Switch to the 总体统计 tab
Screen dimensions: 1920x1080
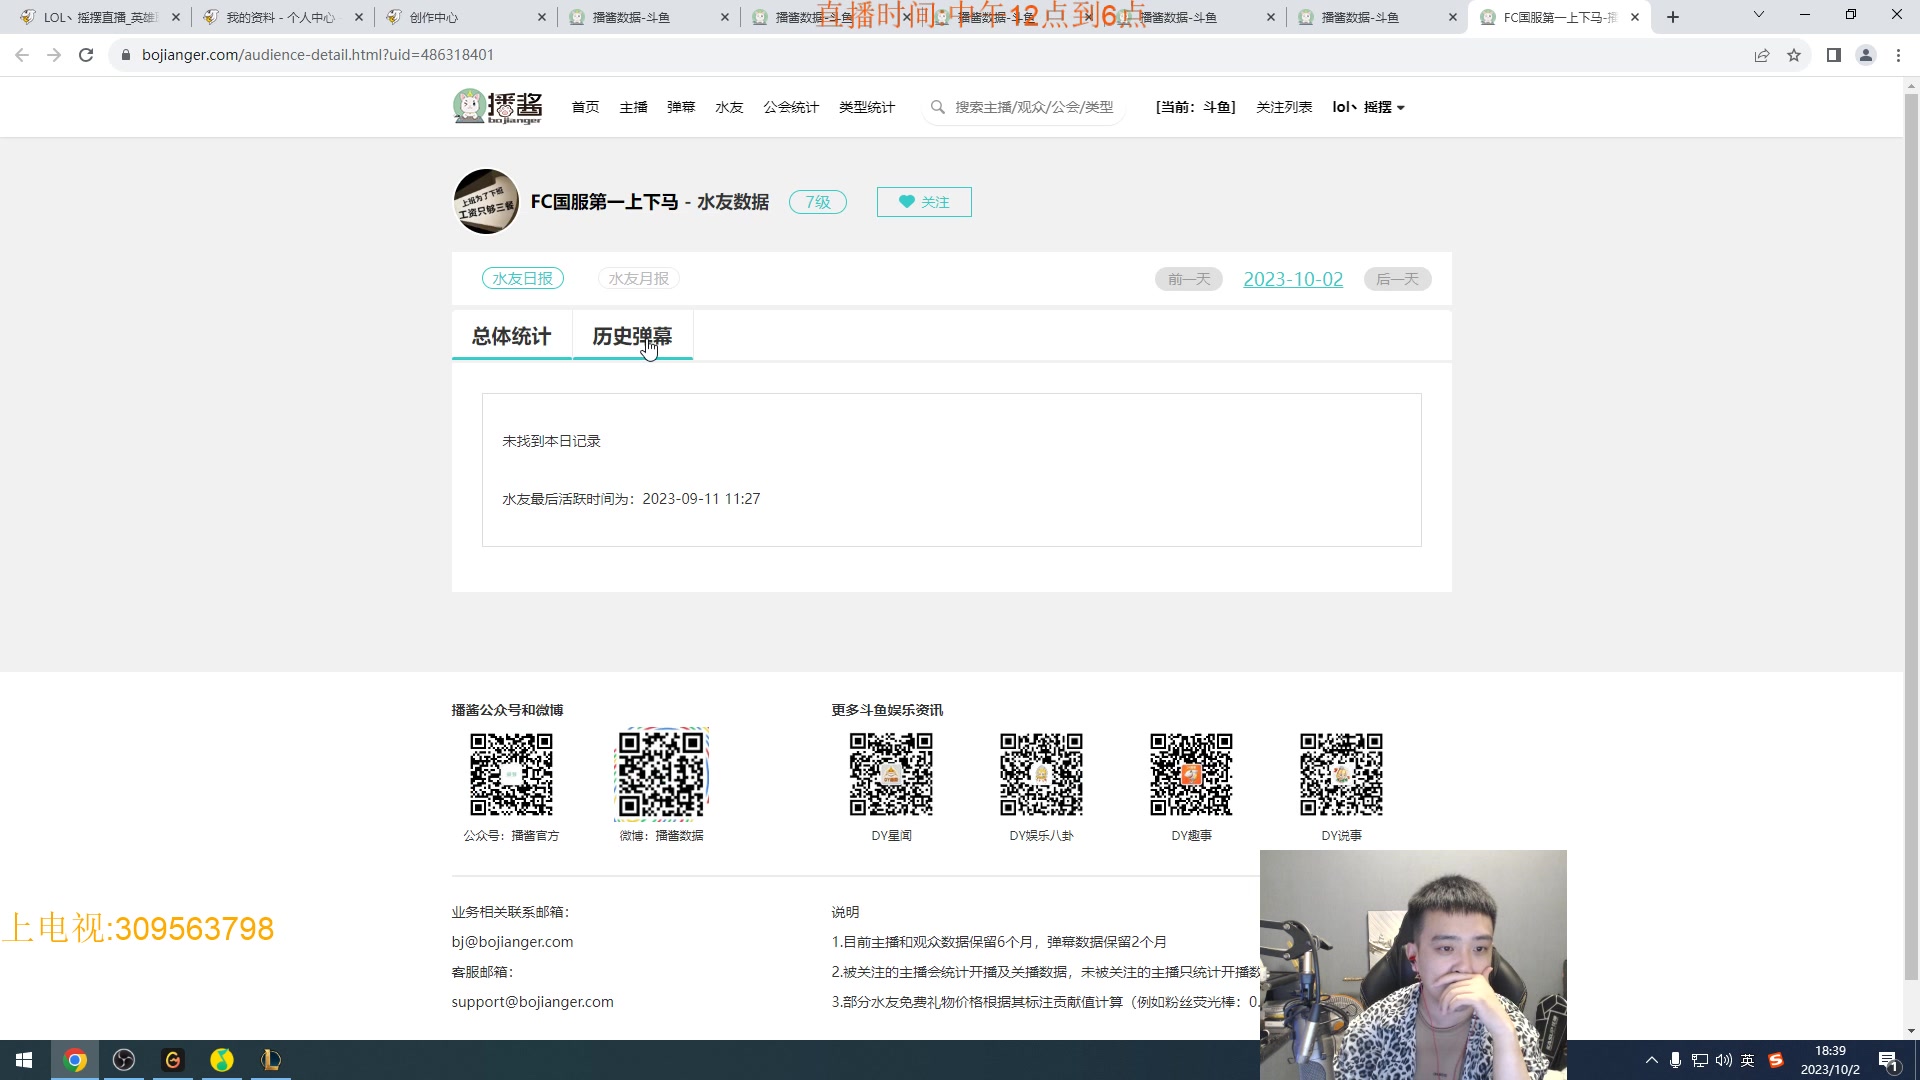511,336
